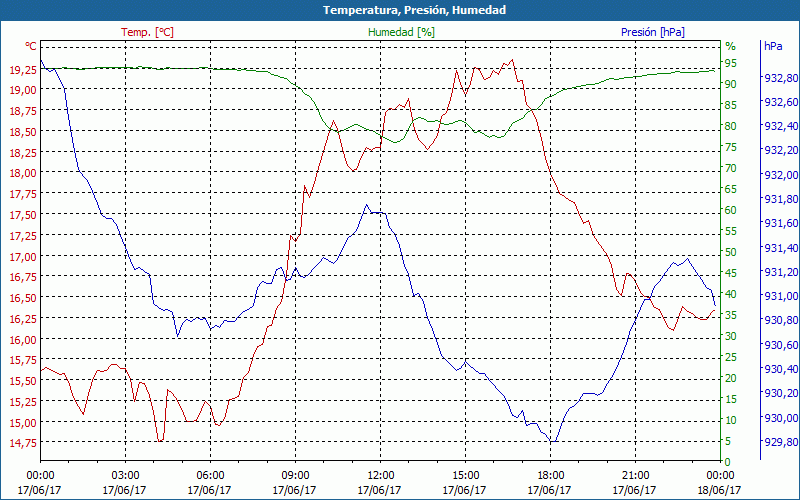Click temperature axis value '16,00'
The image size is (800, 500).
23,339
